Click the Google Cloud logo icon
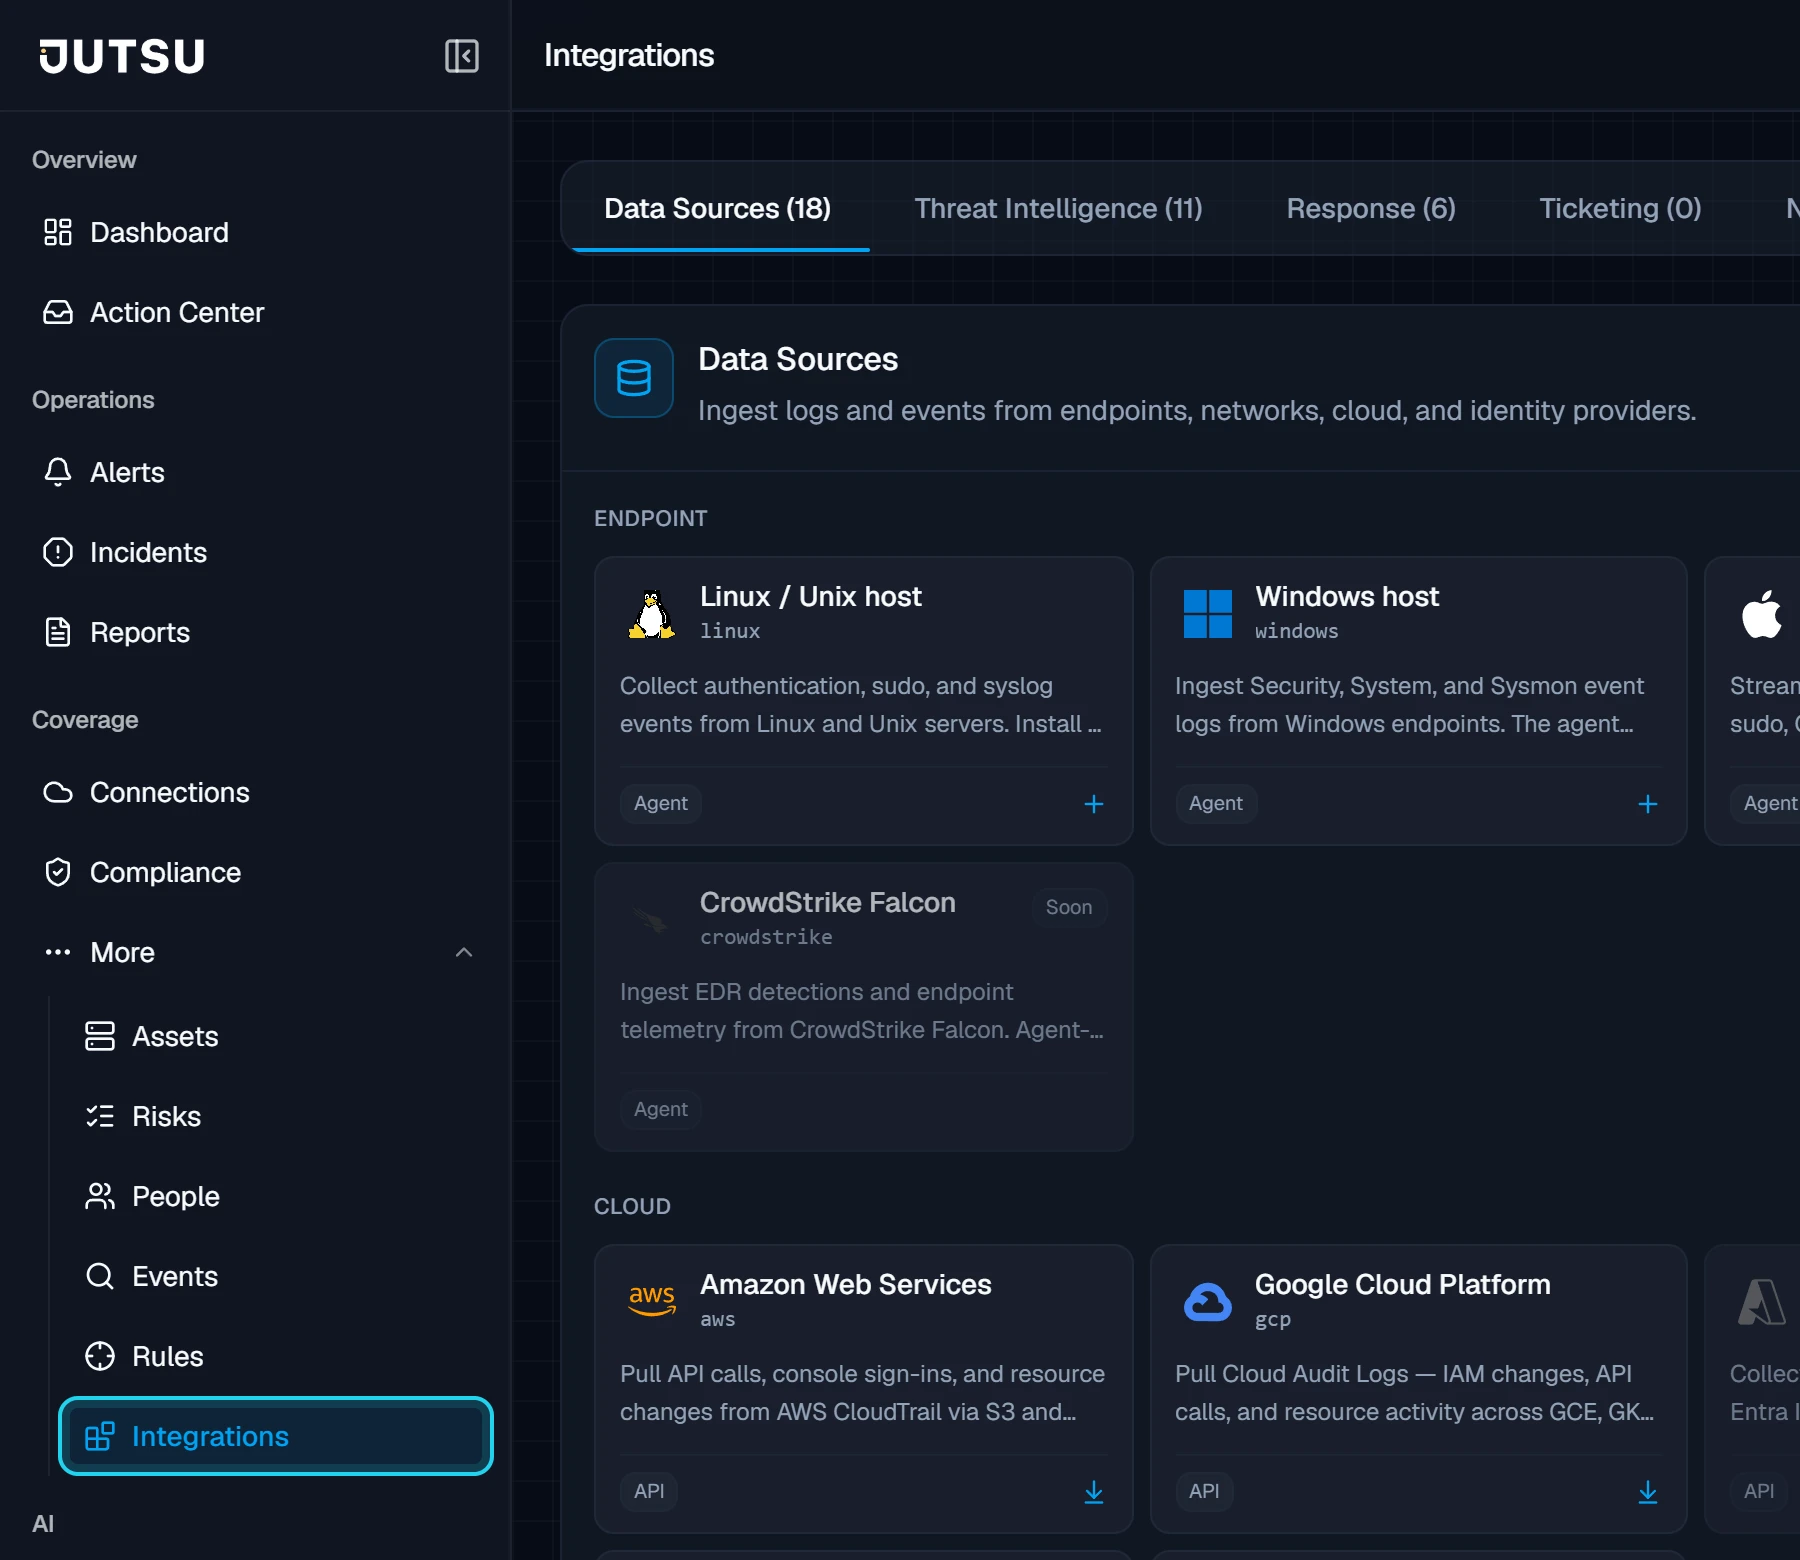The width and height of the screenshot is (1800, 1560). coord(1207,1302)
